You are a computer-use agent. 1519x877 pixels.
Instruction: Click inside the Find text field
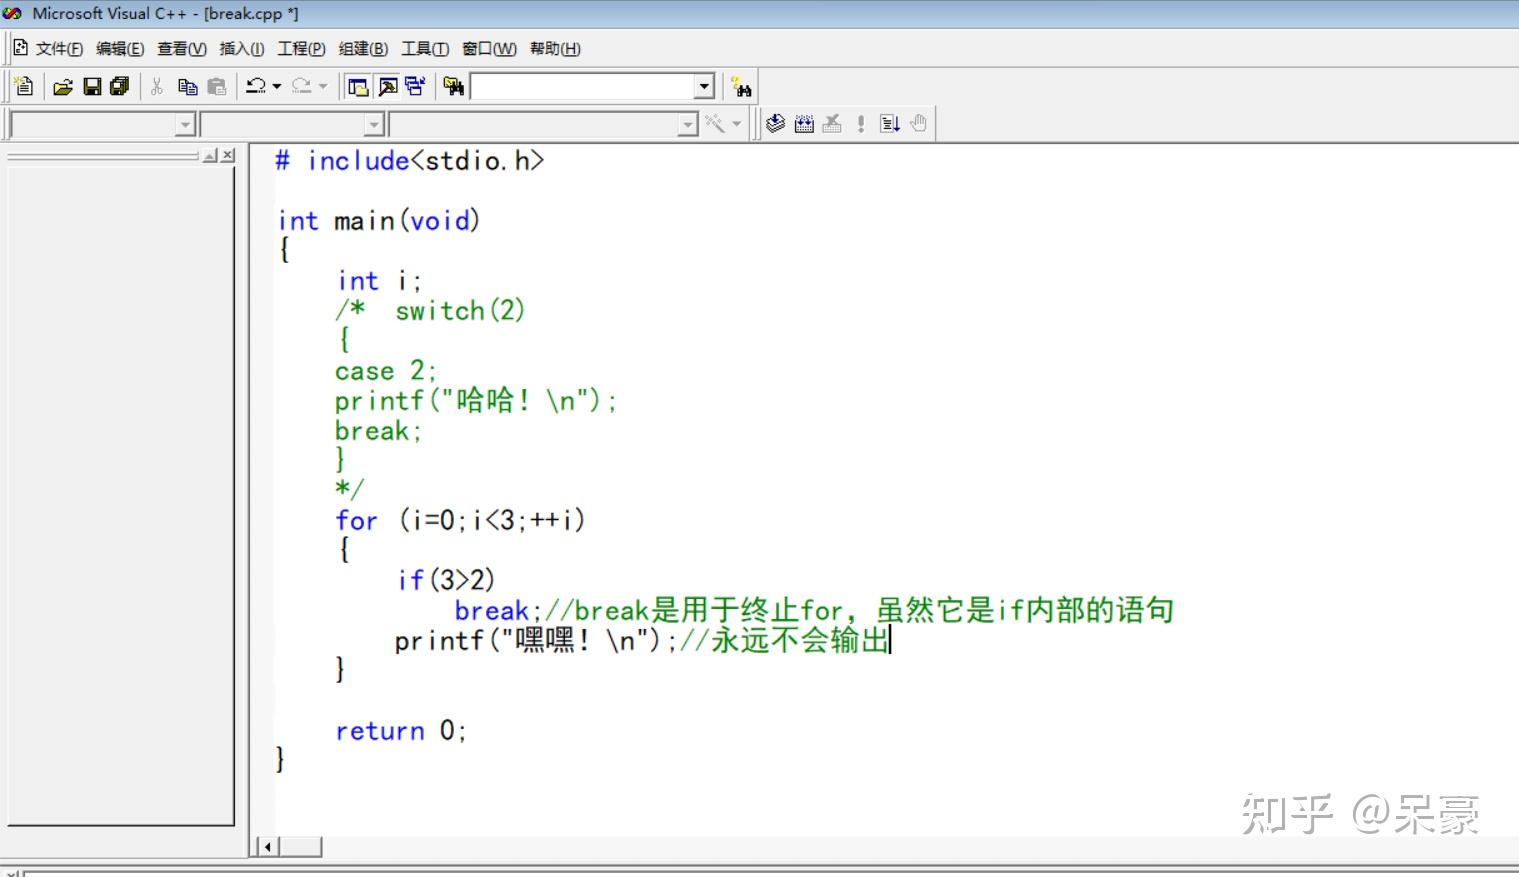pos(583,87)
